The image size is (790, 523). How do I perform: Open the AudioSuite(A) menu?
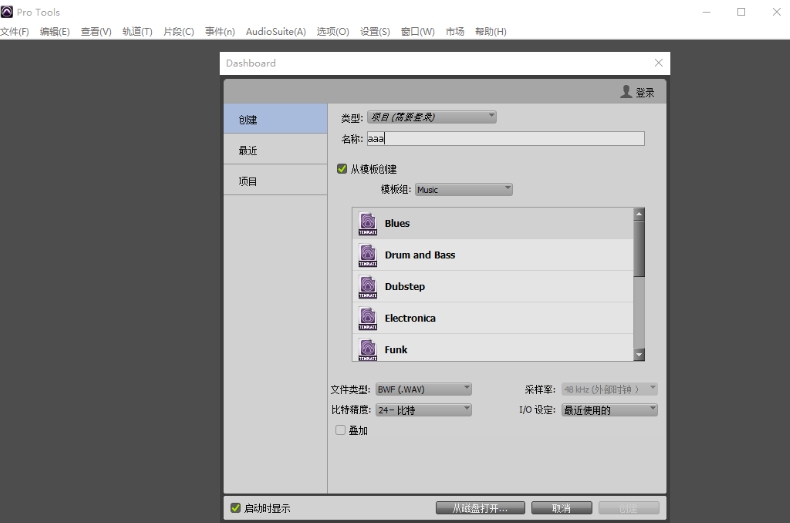pos(276,32)
